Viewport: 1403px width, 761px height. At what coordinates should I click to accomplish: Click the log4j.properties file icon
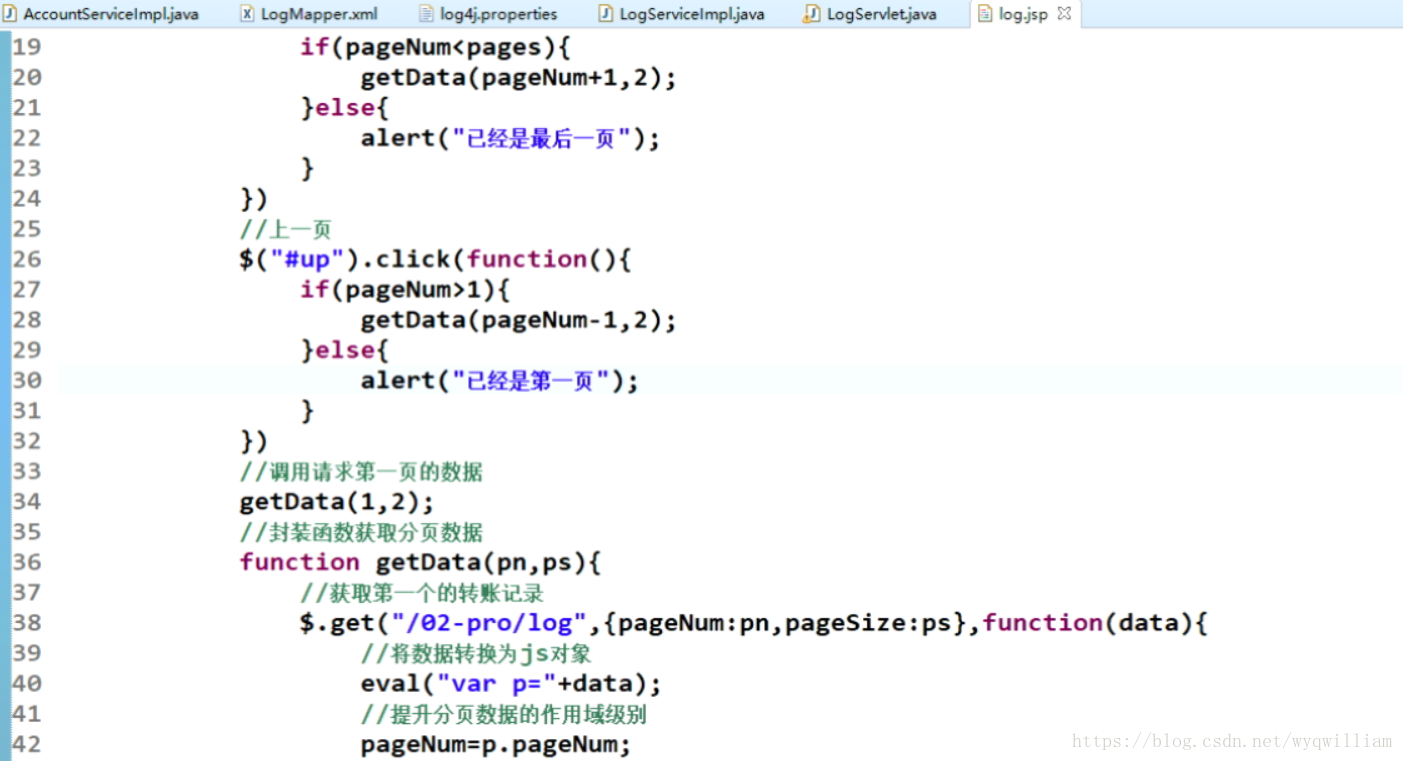coord(426,14)
